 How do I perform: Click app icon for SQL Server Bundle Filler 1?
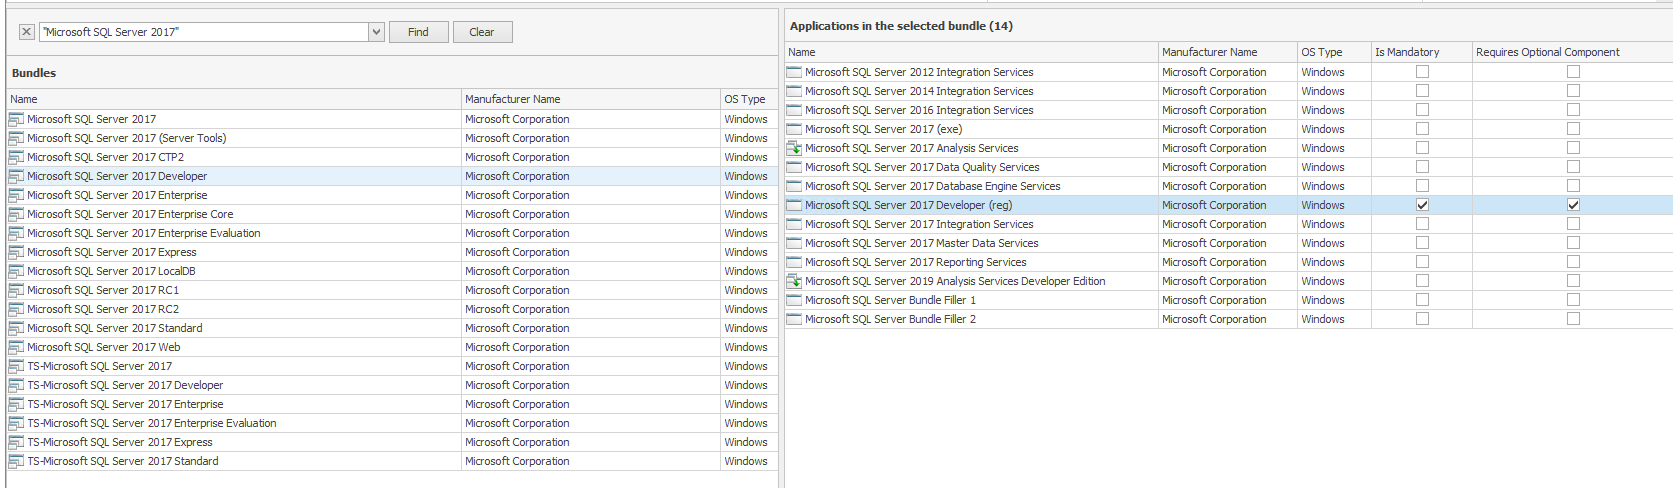(x=794, y=300)
